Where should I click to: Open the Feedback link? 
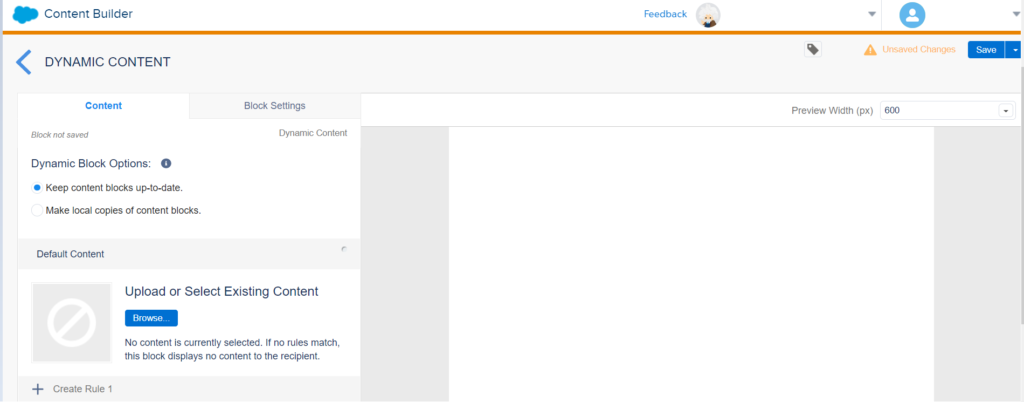665,14
